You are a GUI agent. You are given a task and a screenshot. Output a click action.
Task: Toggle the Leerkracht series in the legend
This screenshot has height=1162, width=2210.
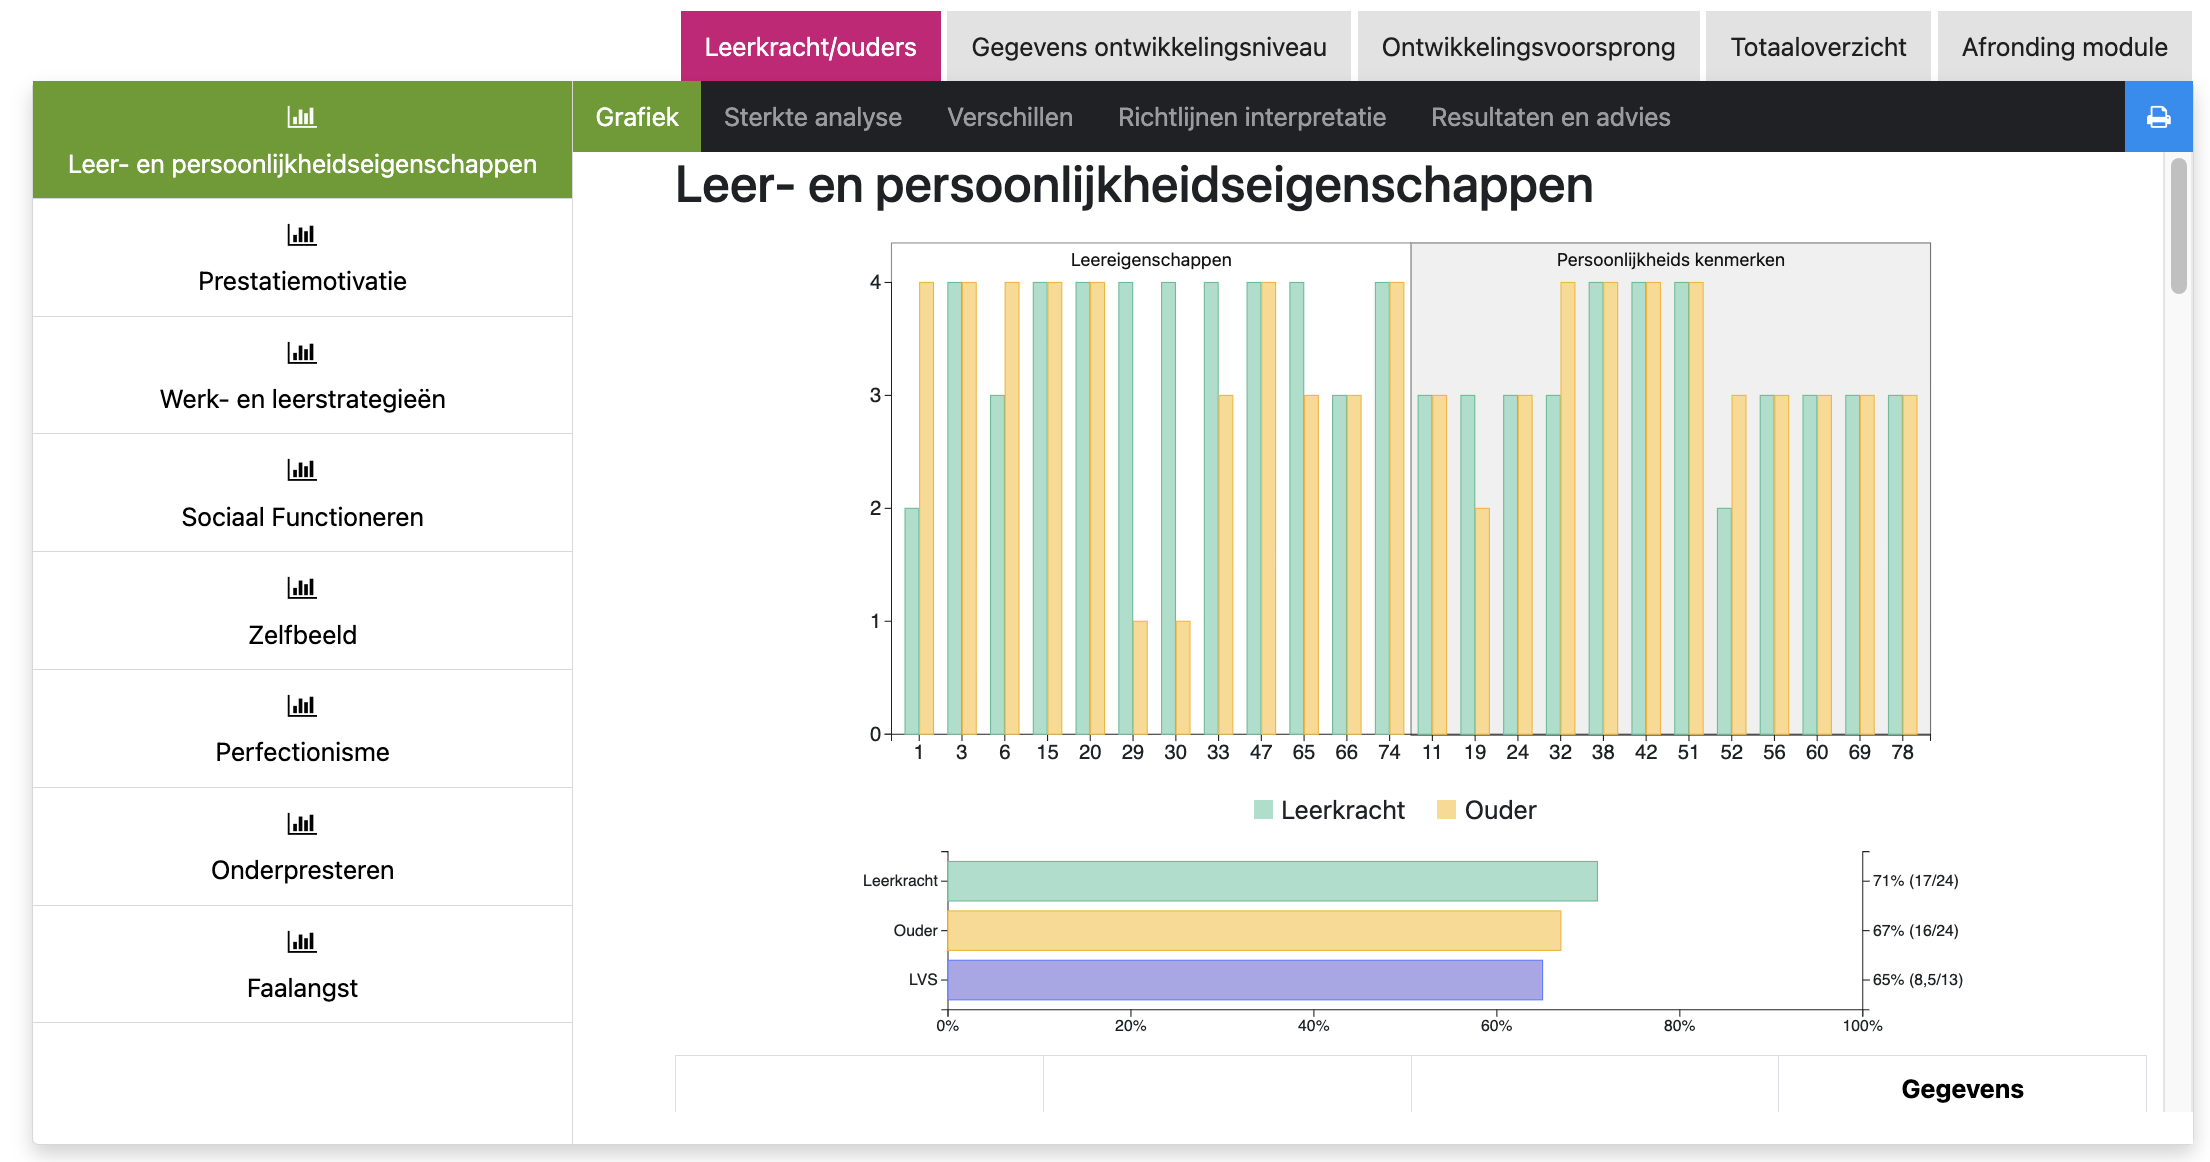tap(1330, 810)
